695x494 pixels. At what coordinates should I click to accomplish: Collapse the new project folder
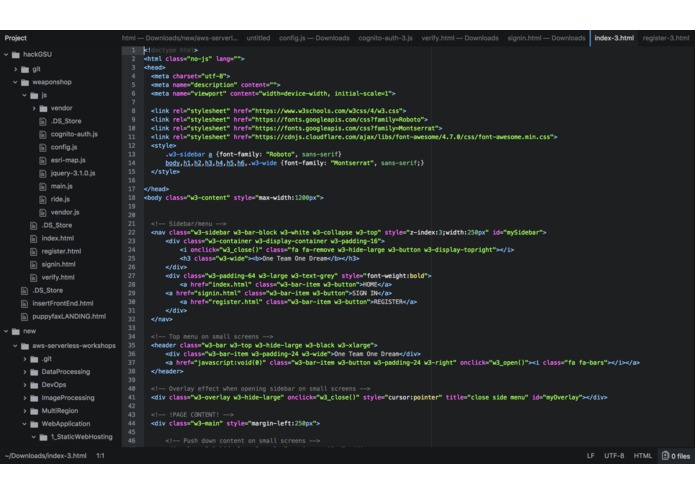coord(6,331)
